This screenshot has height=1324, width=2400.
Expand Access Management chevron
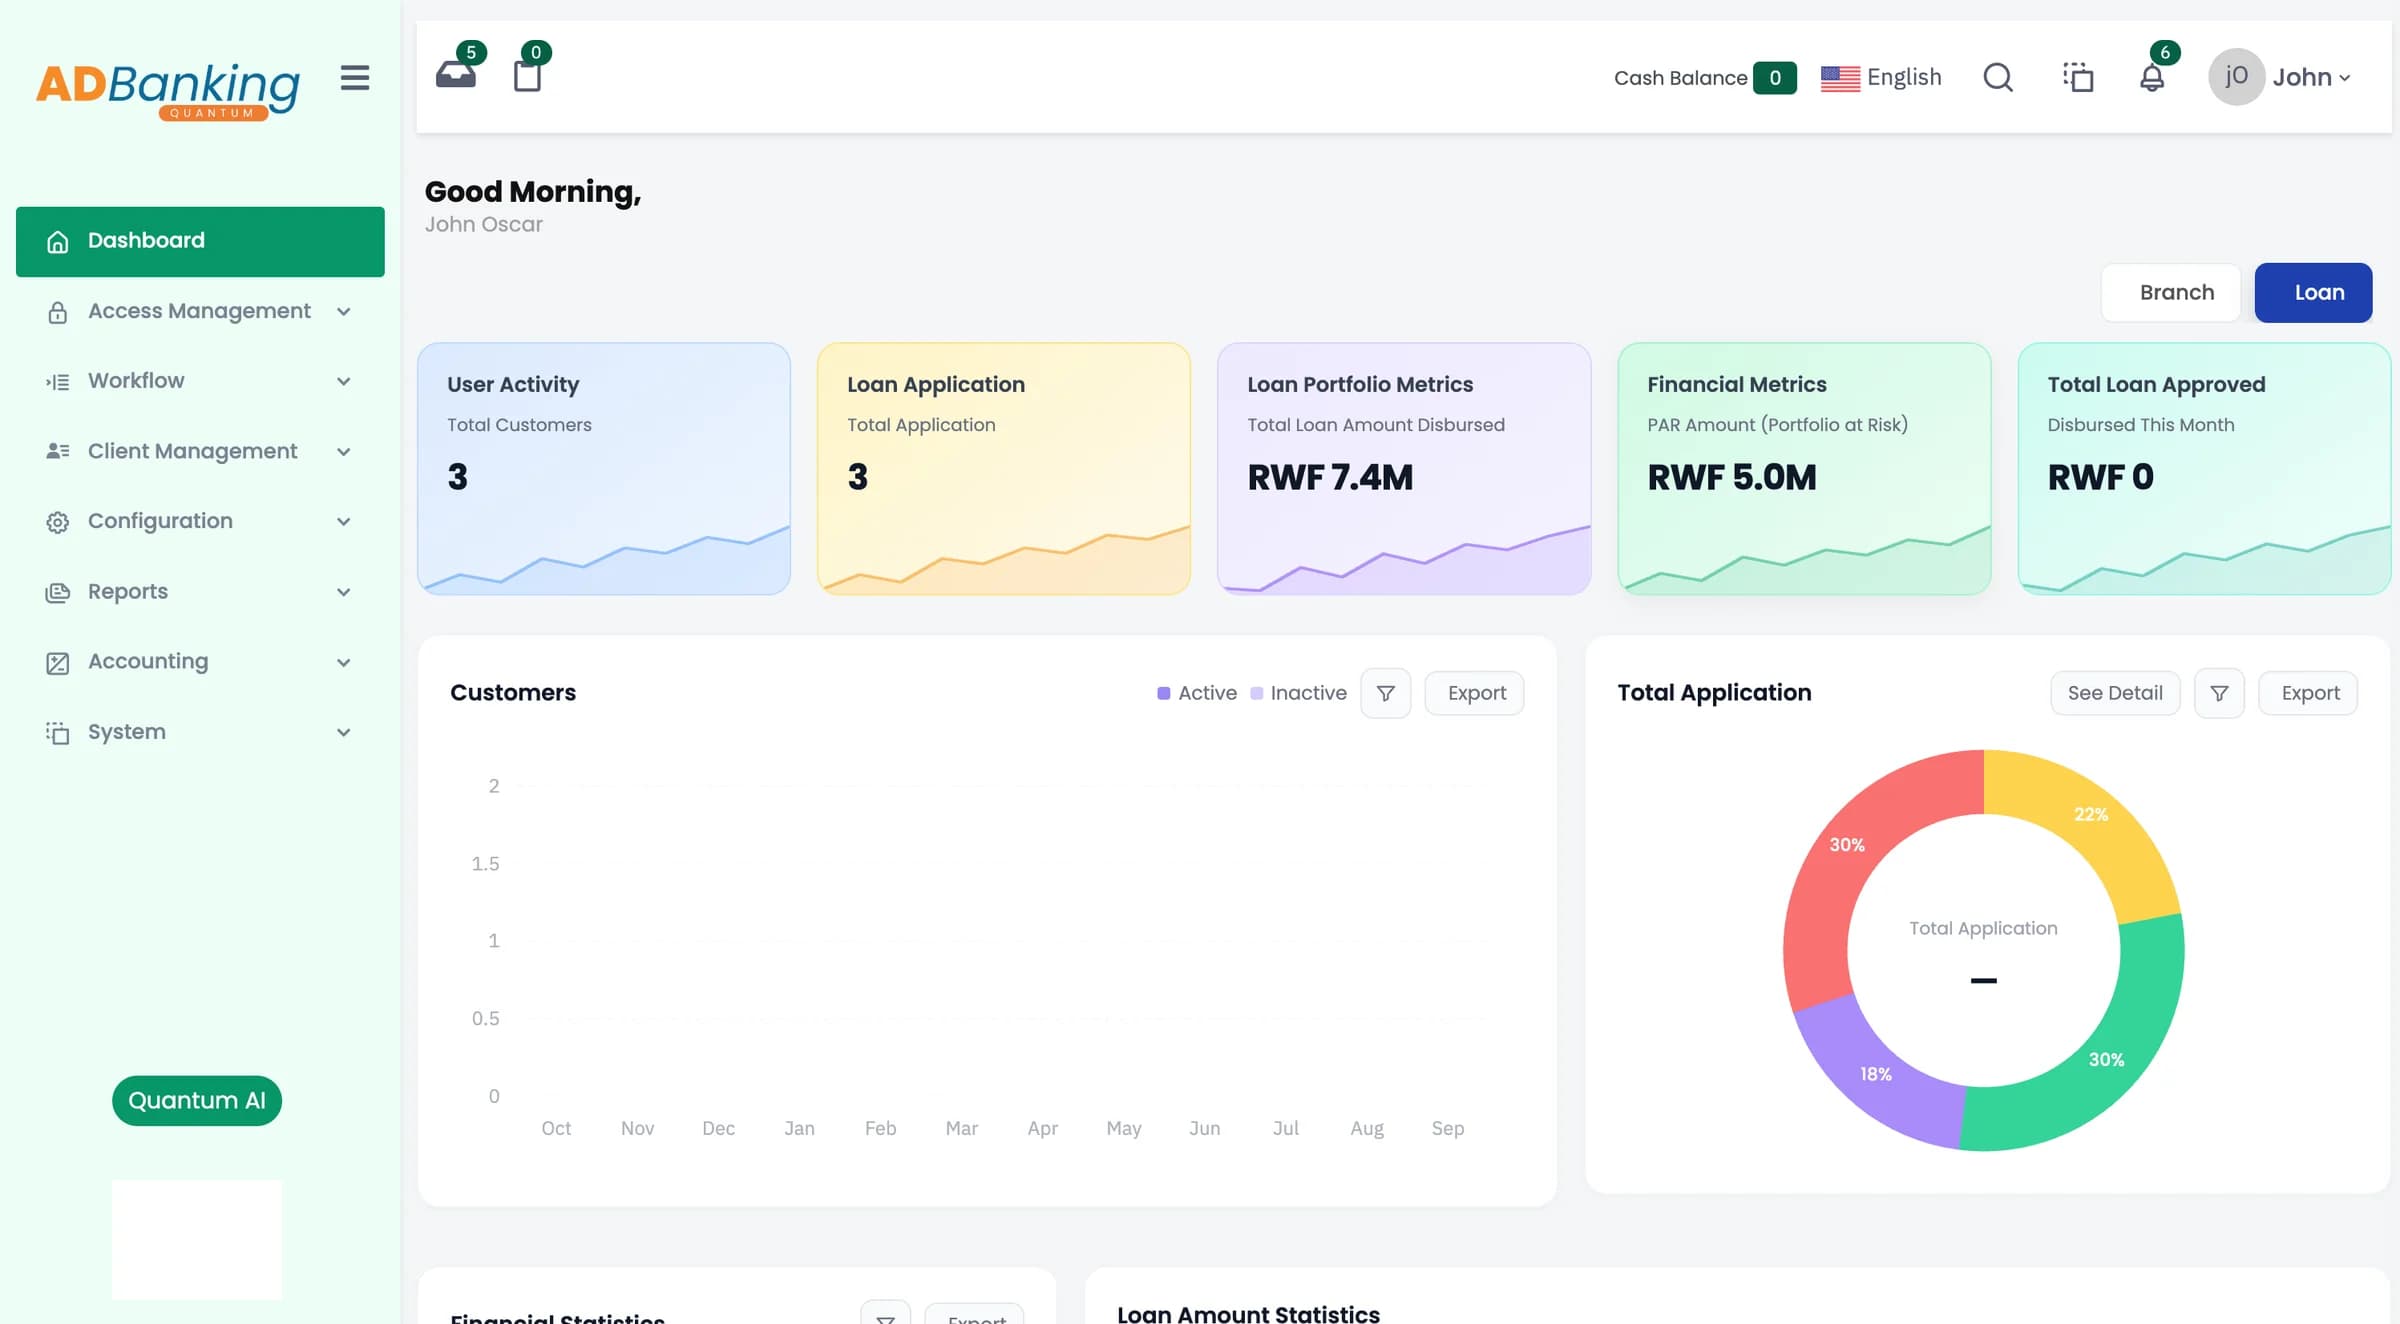click(344, 312)
